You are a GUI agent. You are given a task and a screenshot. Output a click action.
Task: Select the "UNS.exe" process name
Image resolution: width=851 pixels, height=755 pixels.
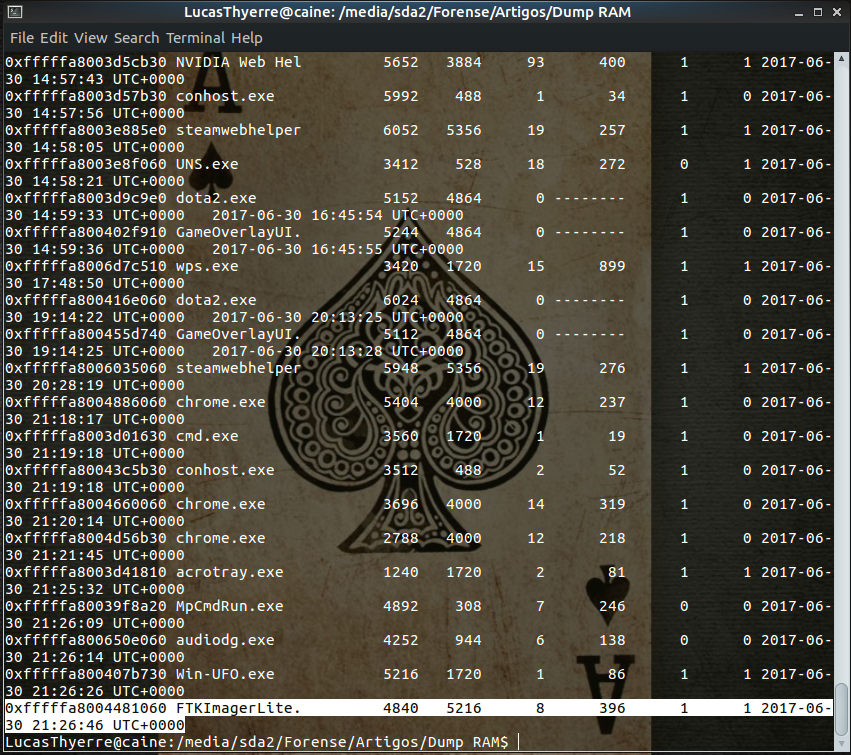(x=207, y=164)
